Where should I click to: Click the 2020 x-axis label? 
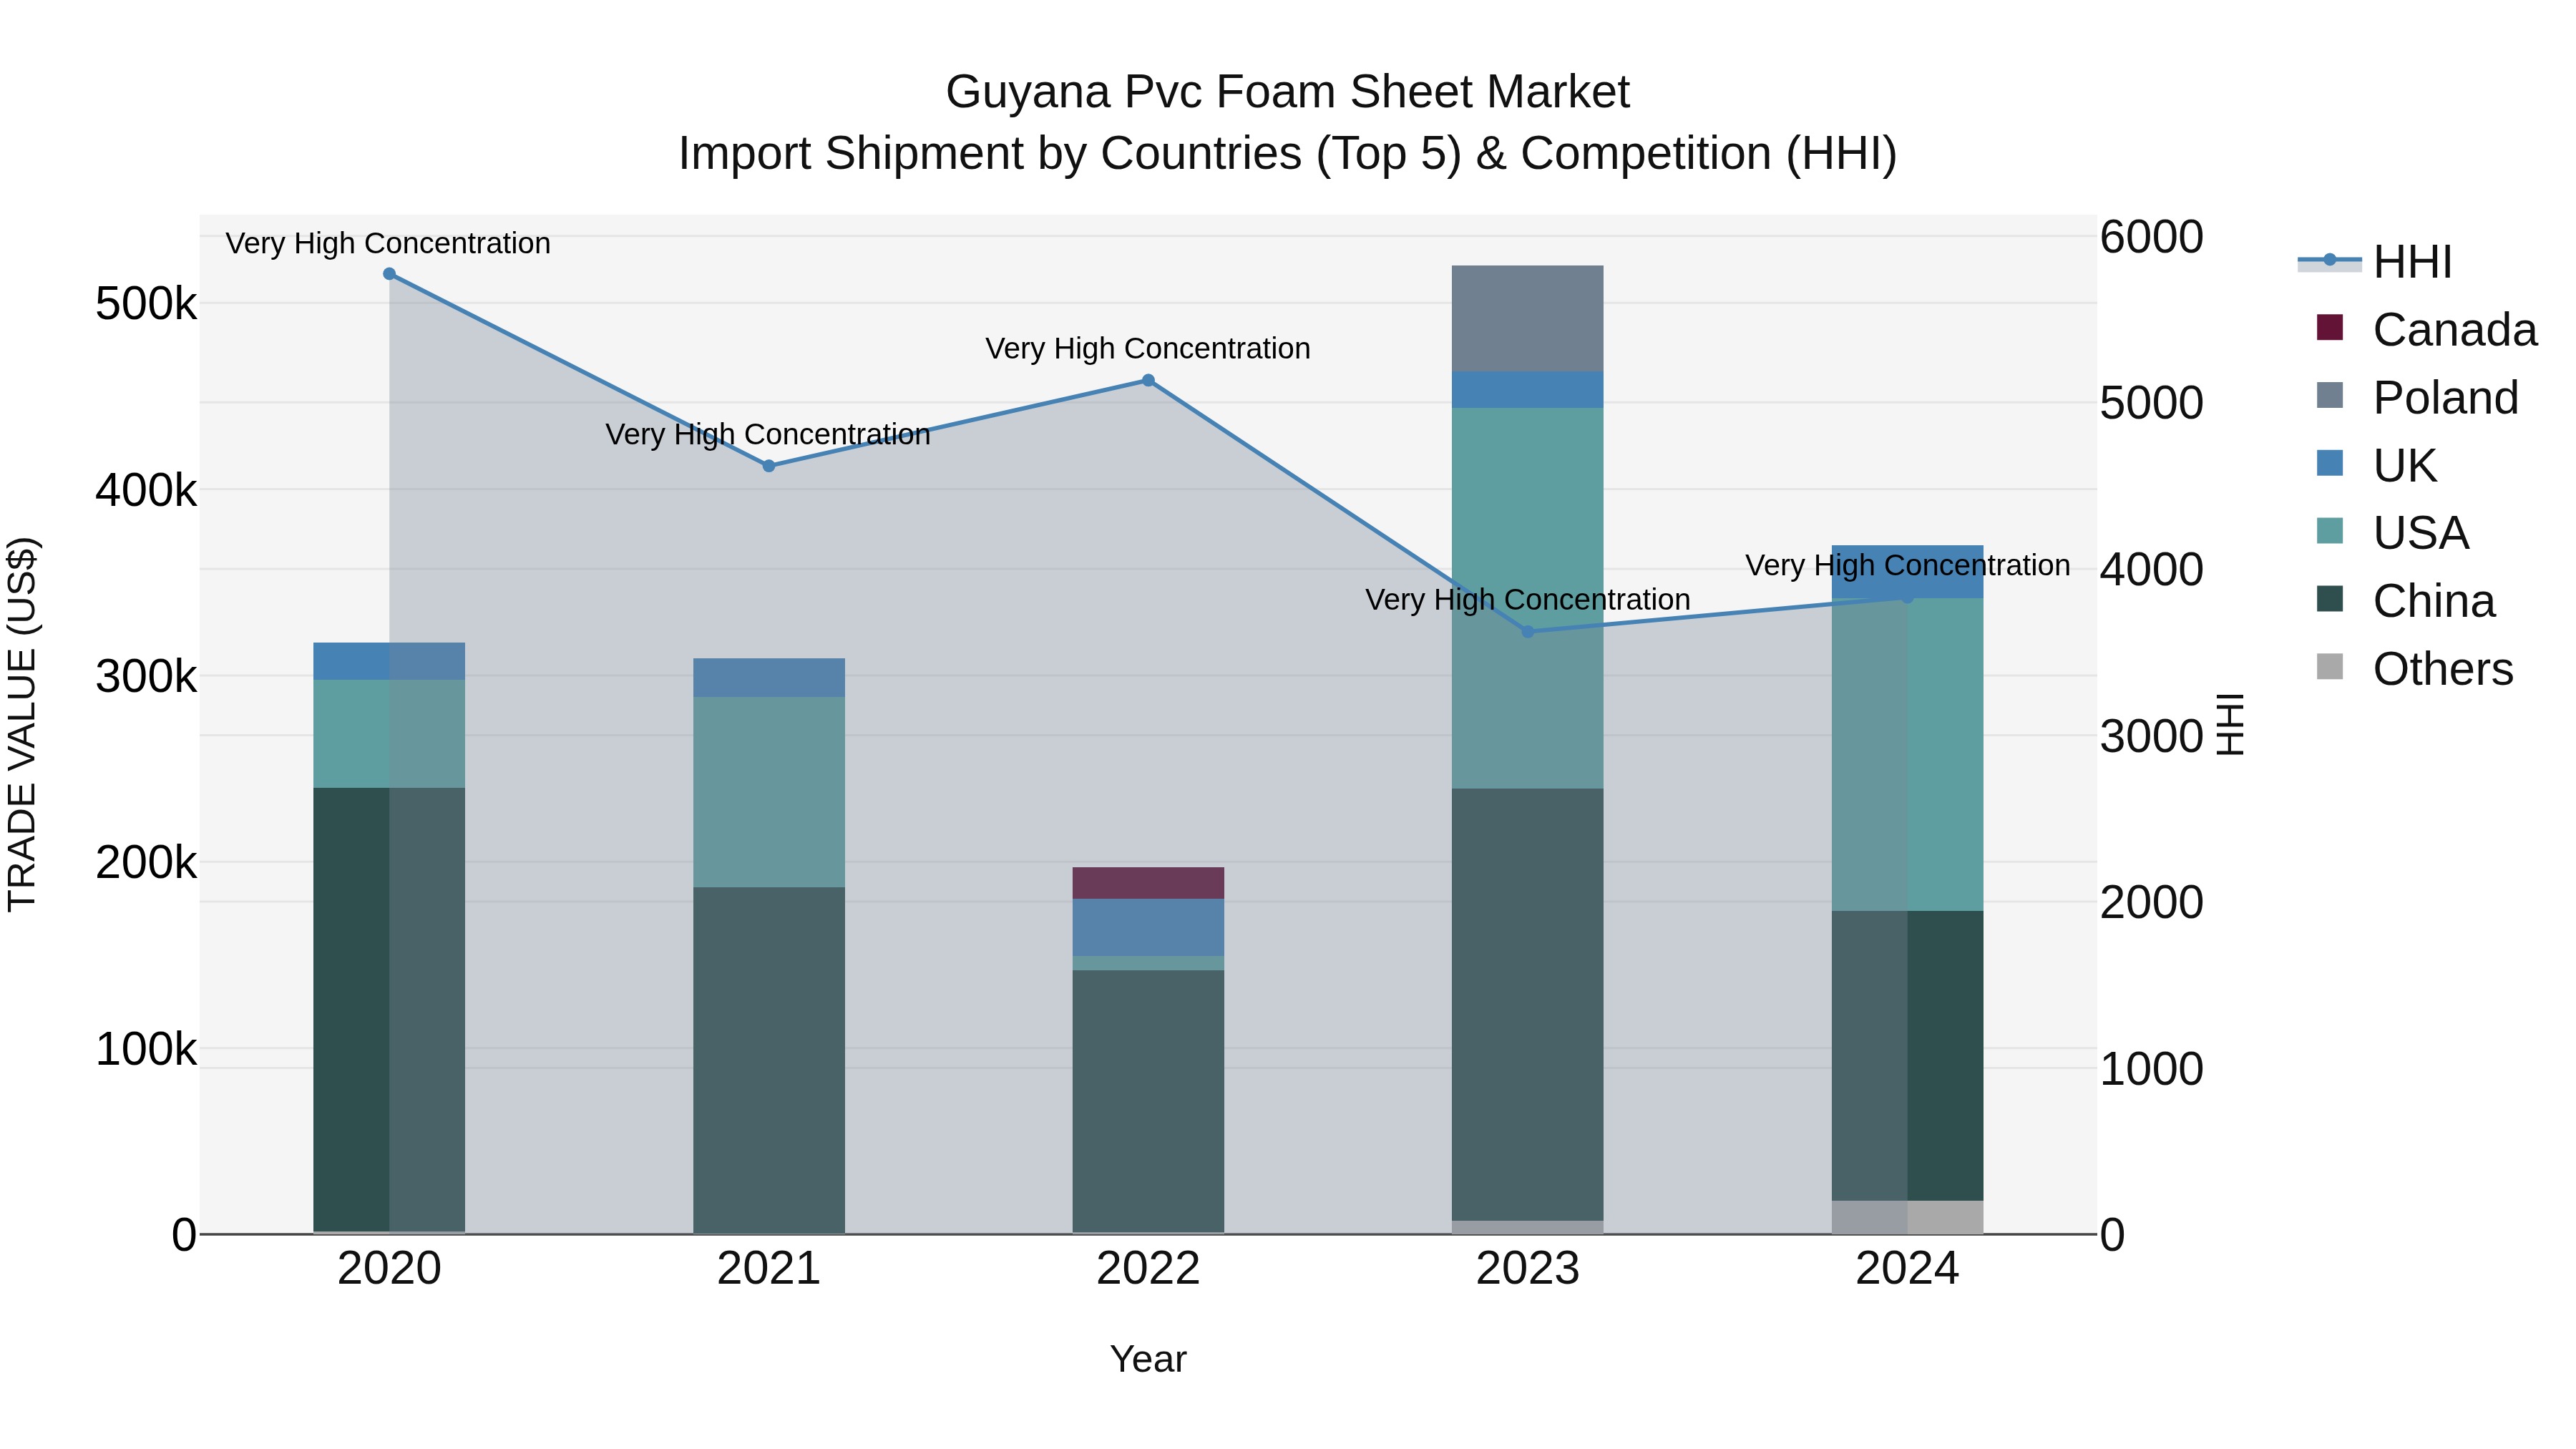pyautogui.click(x=389, y=1269)
